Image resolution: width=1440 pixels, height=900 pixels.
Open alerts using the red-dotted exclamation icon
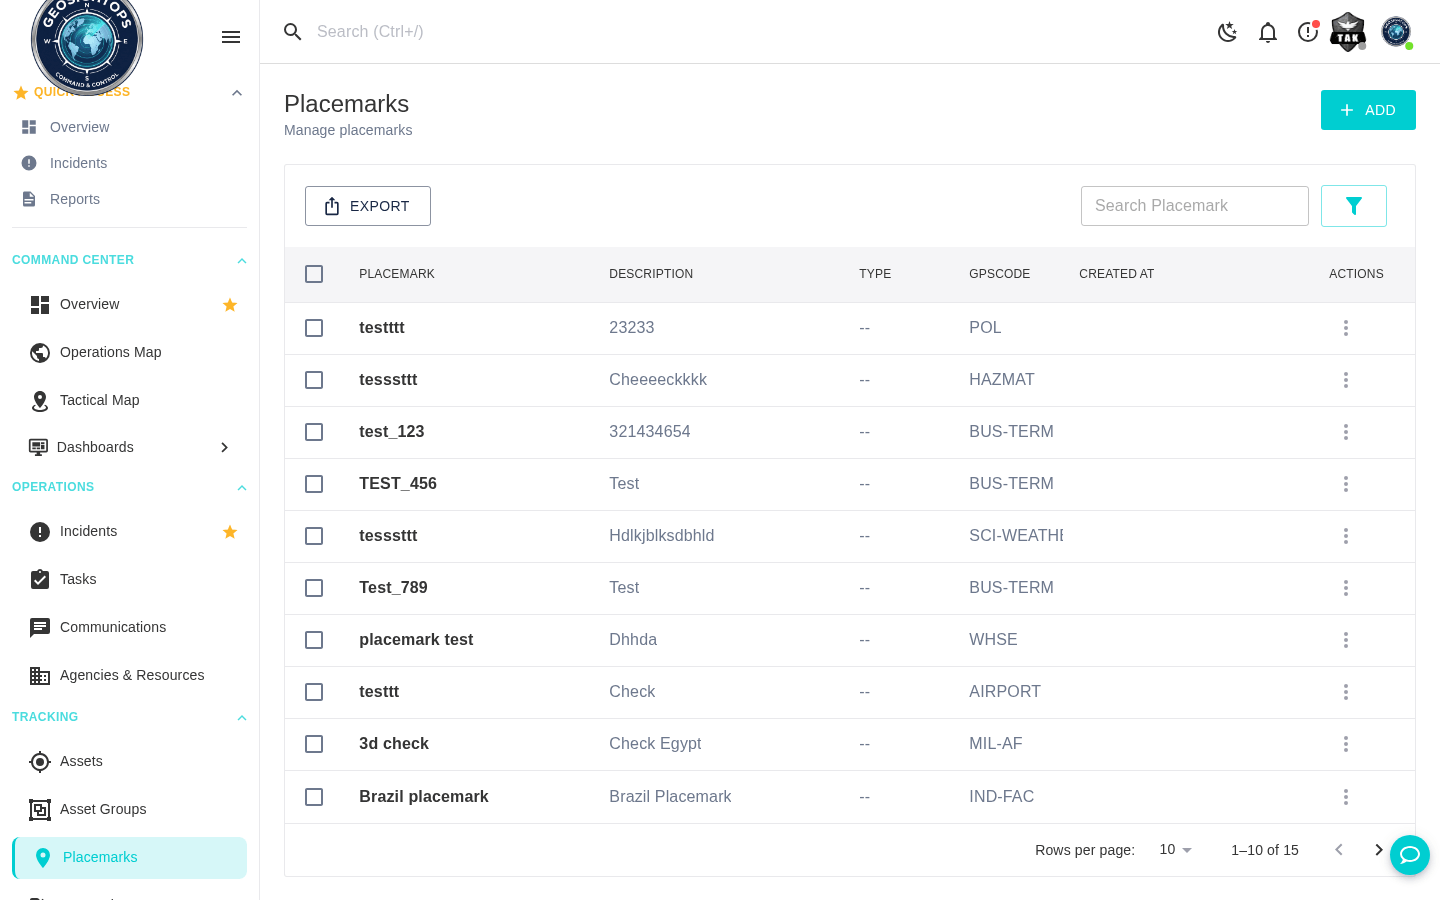1308,32
